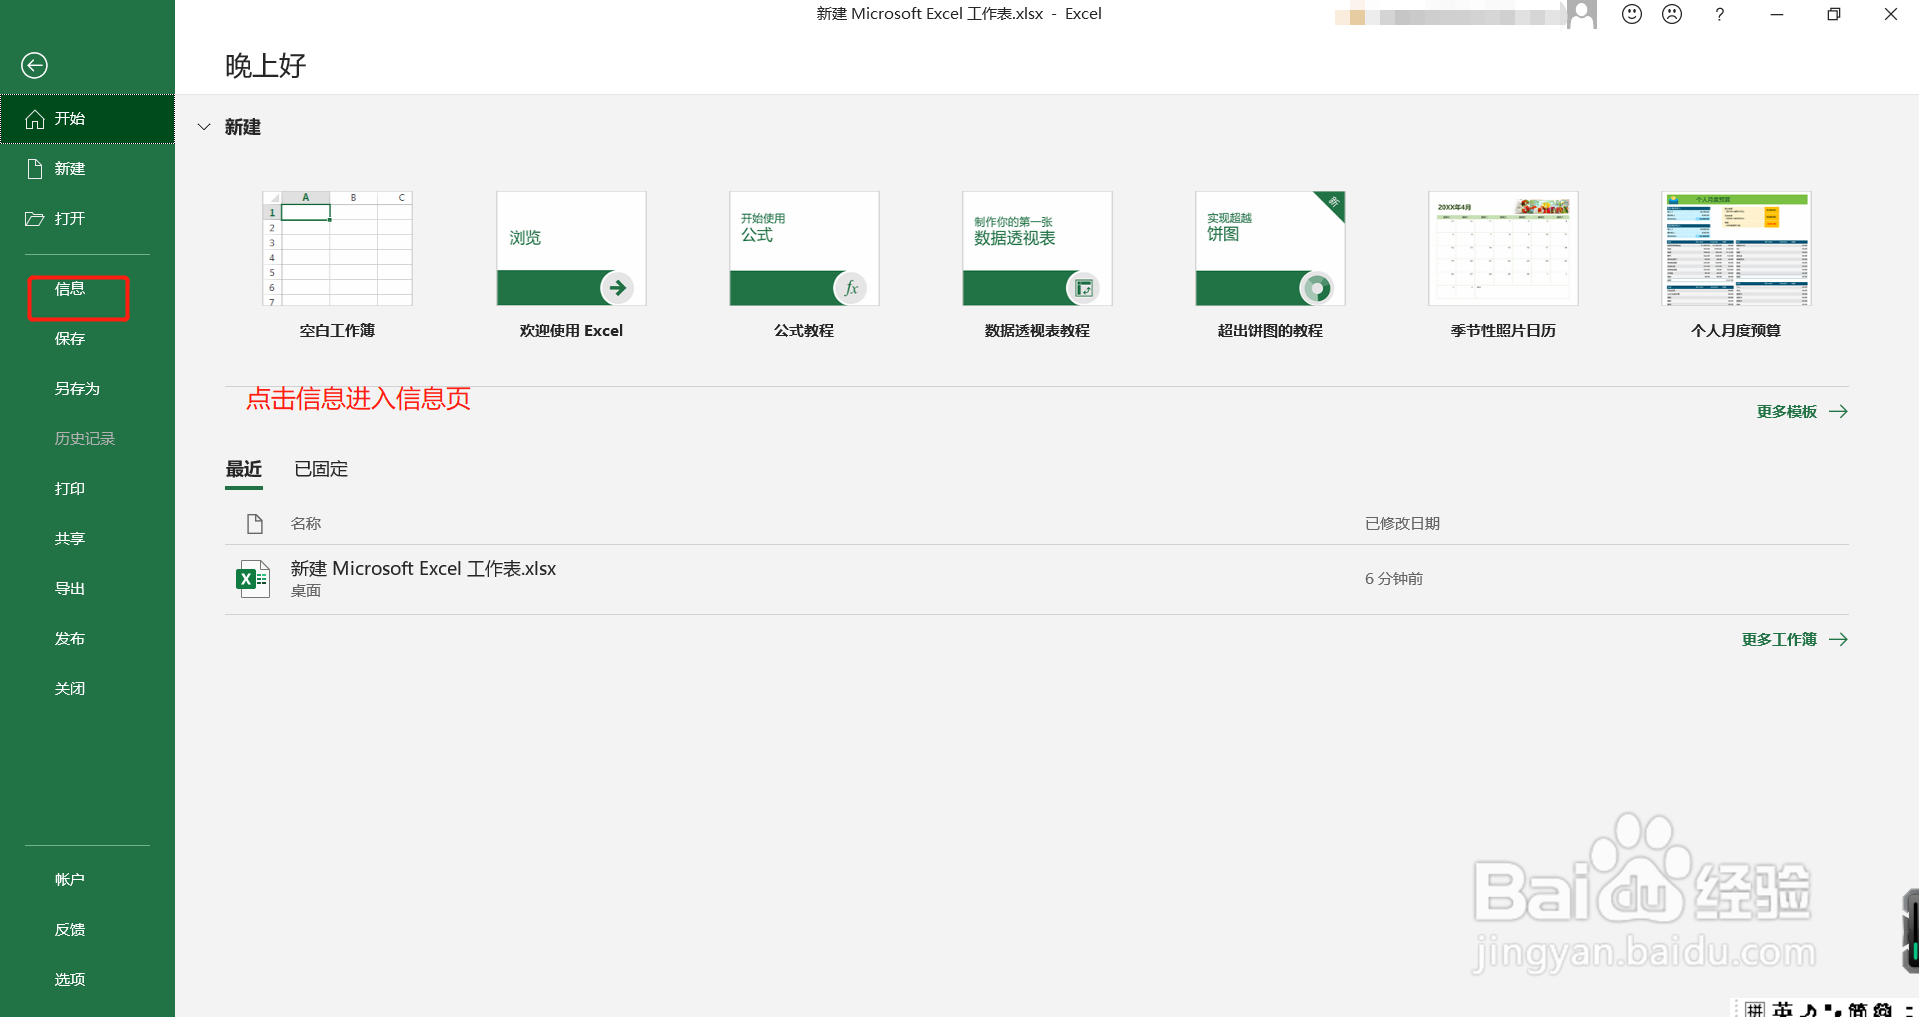Click the 6 分钟前 modified time

(x=1394, y=579)
